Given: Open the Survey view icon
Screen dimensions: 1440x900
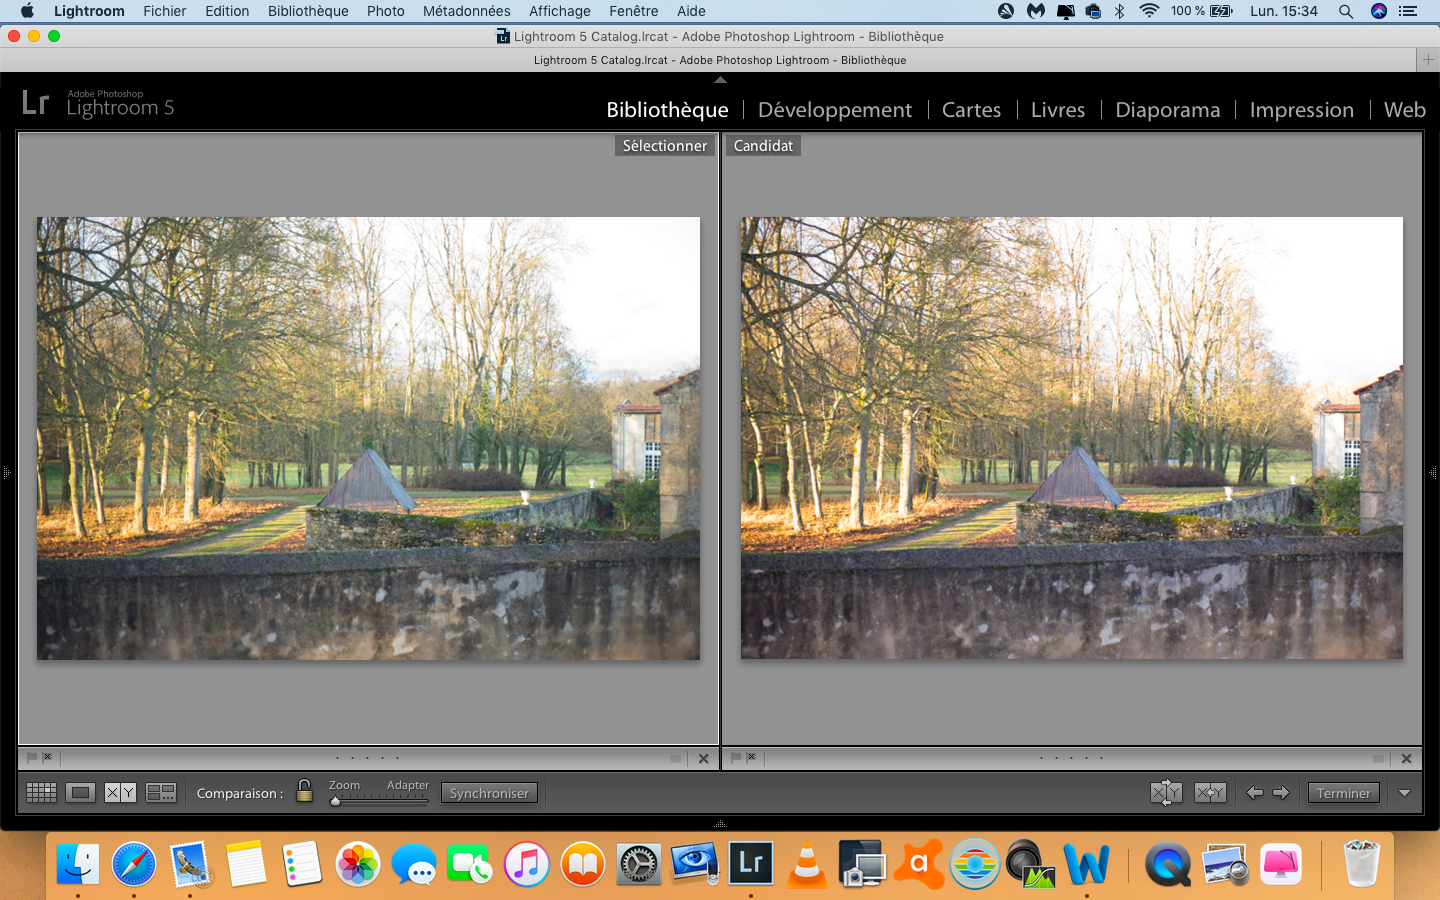Looking at the screenshot, I should [161, 793].
